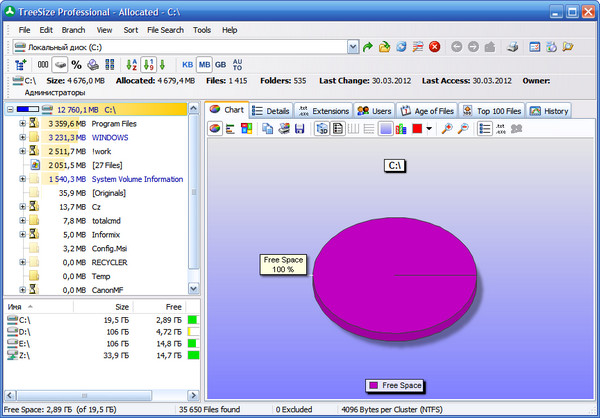This screenshot has width=600, height=418.
Task: Select the bar chart type icon
Action: click(x=231, y=129)
